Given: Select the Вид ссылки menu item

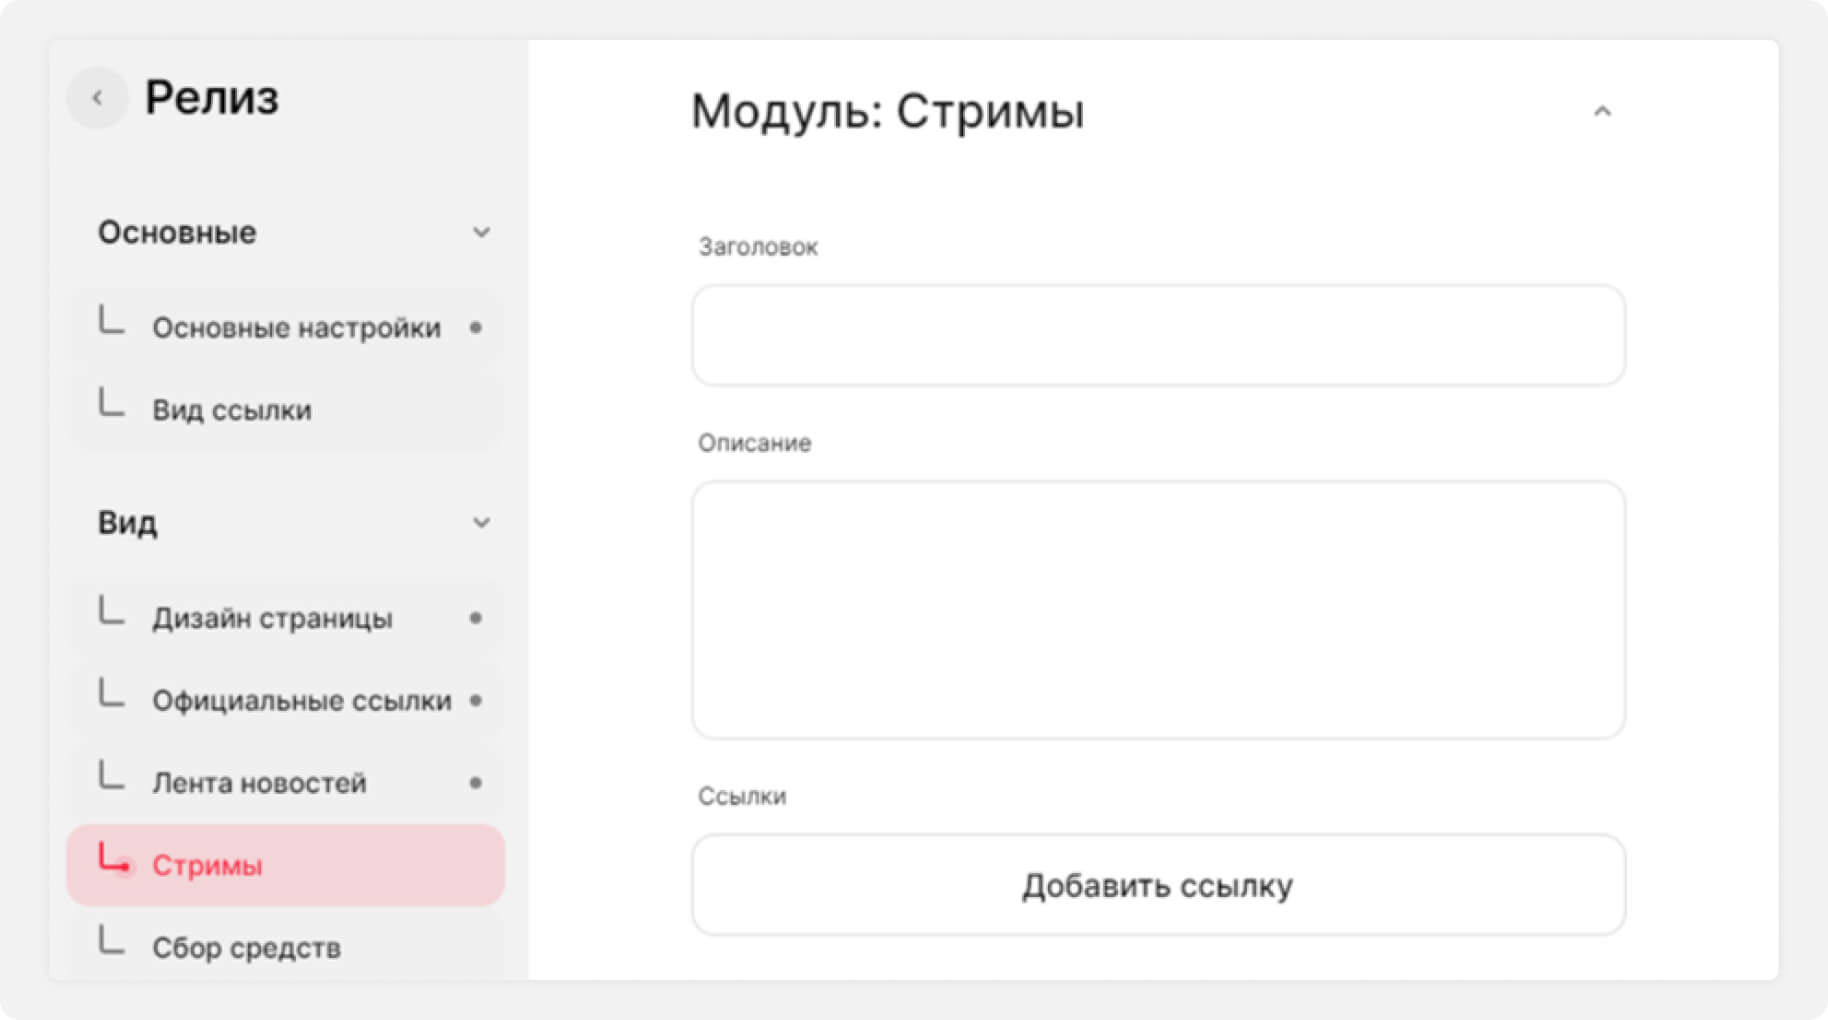Looking at the screenshot, I should 232,410.
